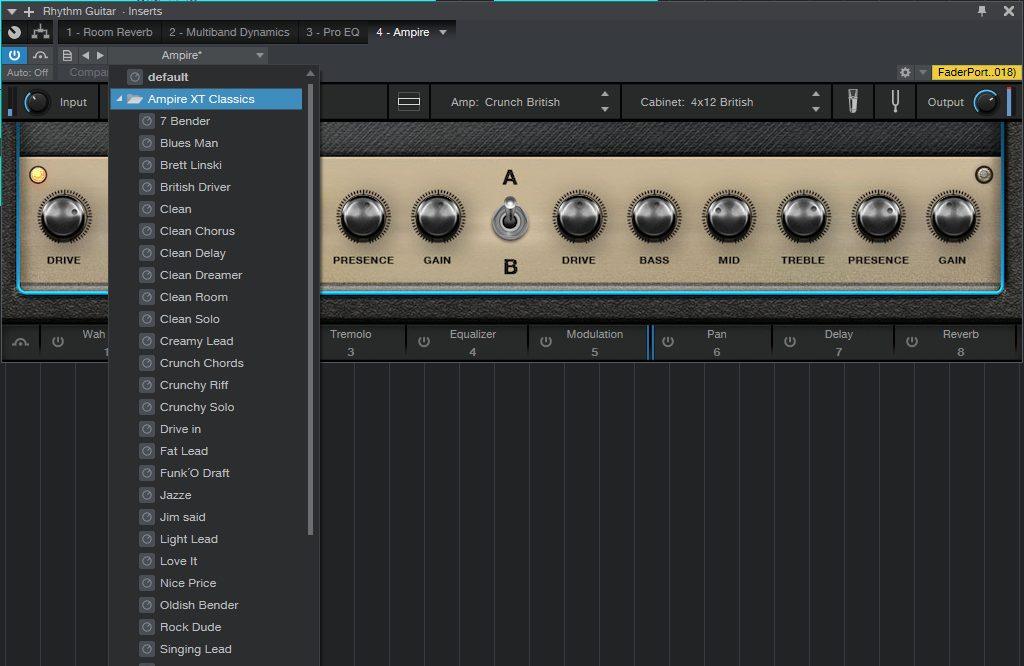1024x666 pixels.
Task: Step Cabinet model up arrow
Action: click(x=816, y=94)
